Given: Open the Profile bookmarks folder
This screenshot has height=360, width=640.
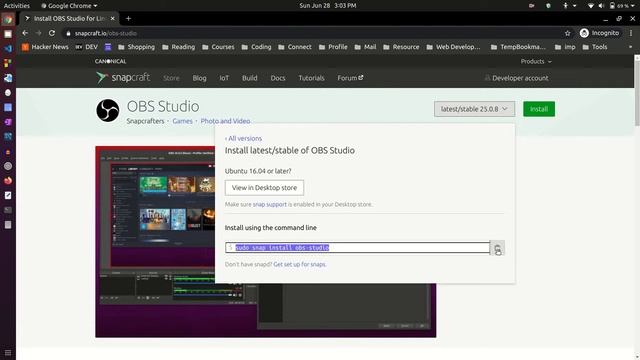Looking at the screenshot, I should point(333,47).
